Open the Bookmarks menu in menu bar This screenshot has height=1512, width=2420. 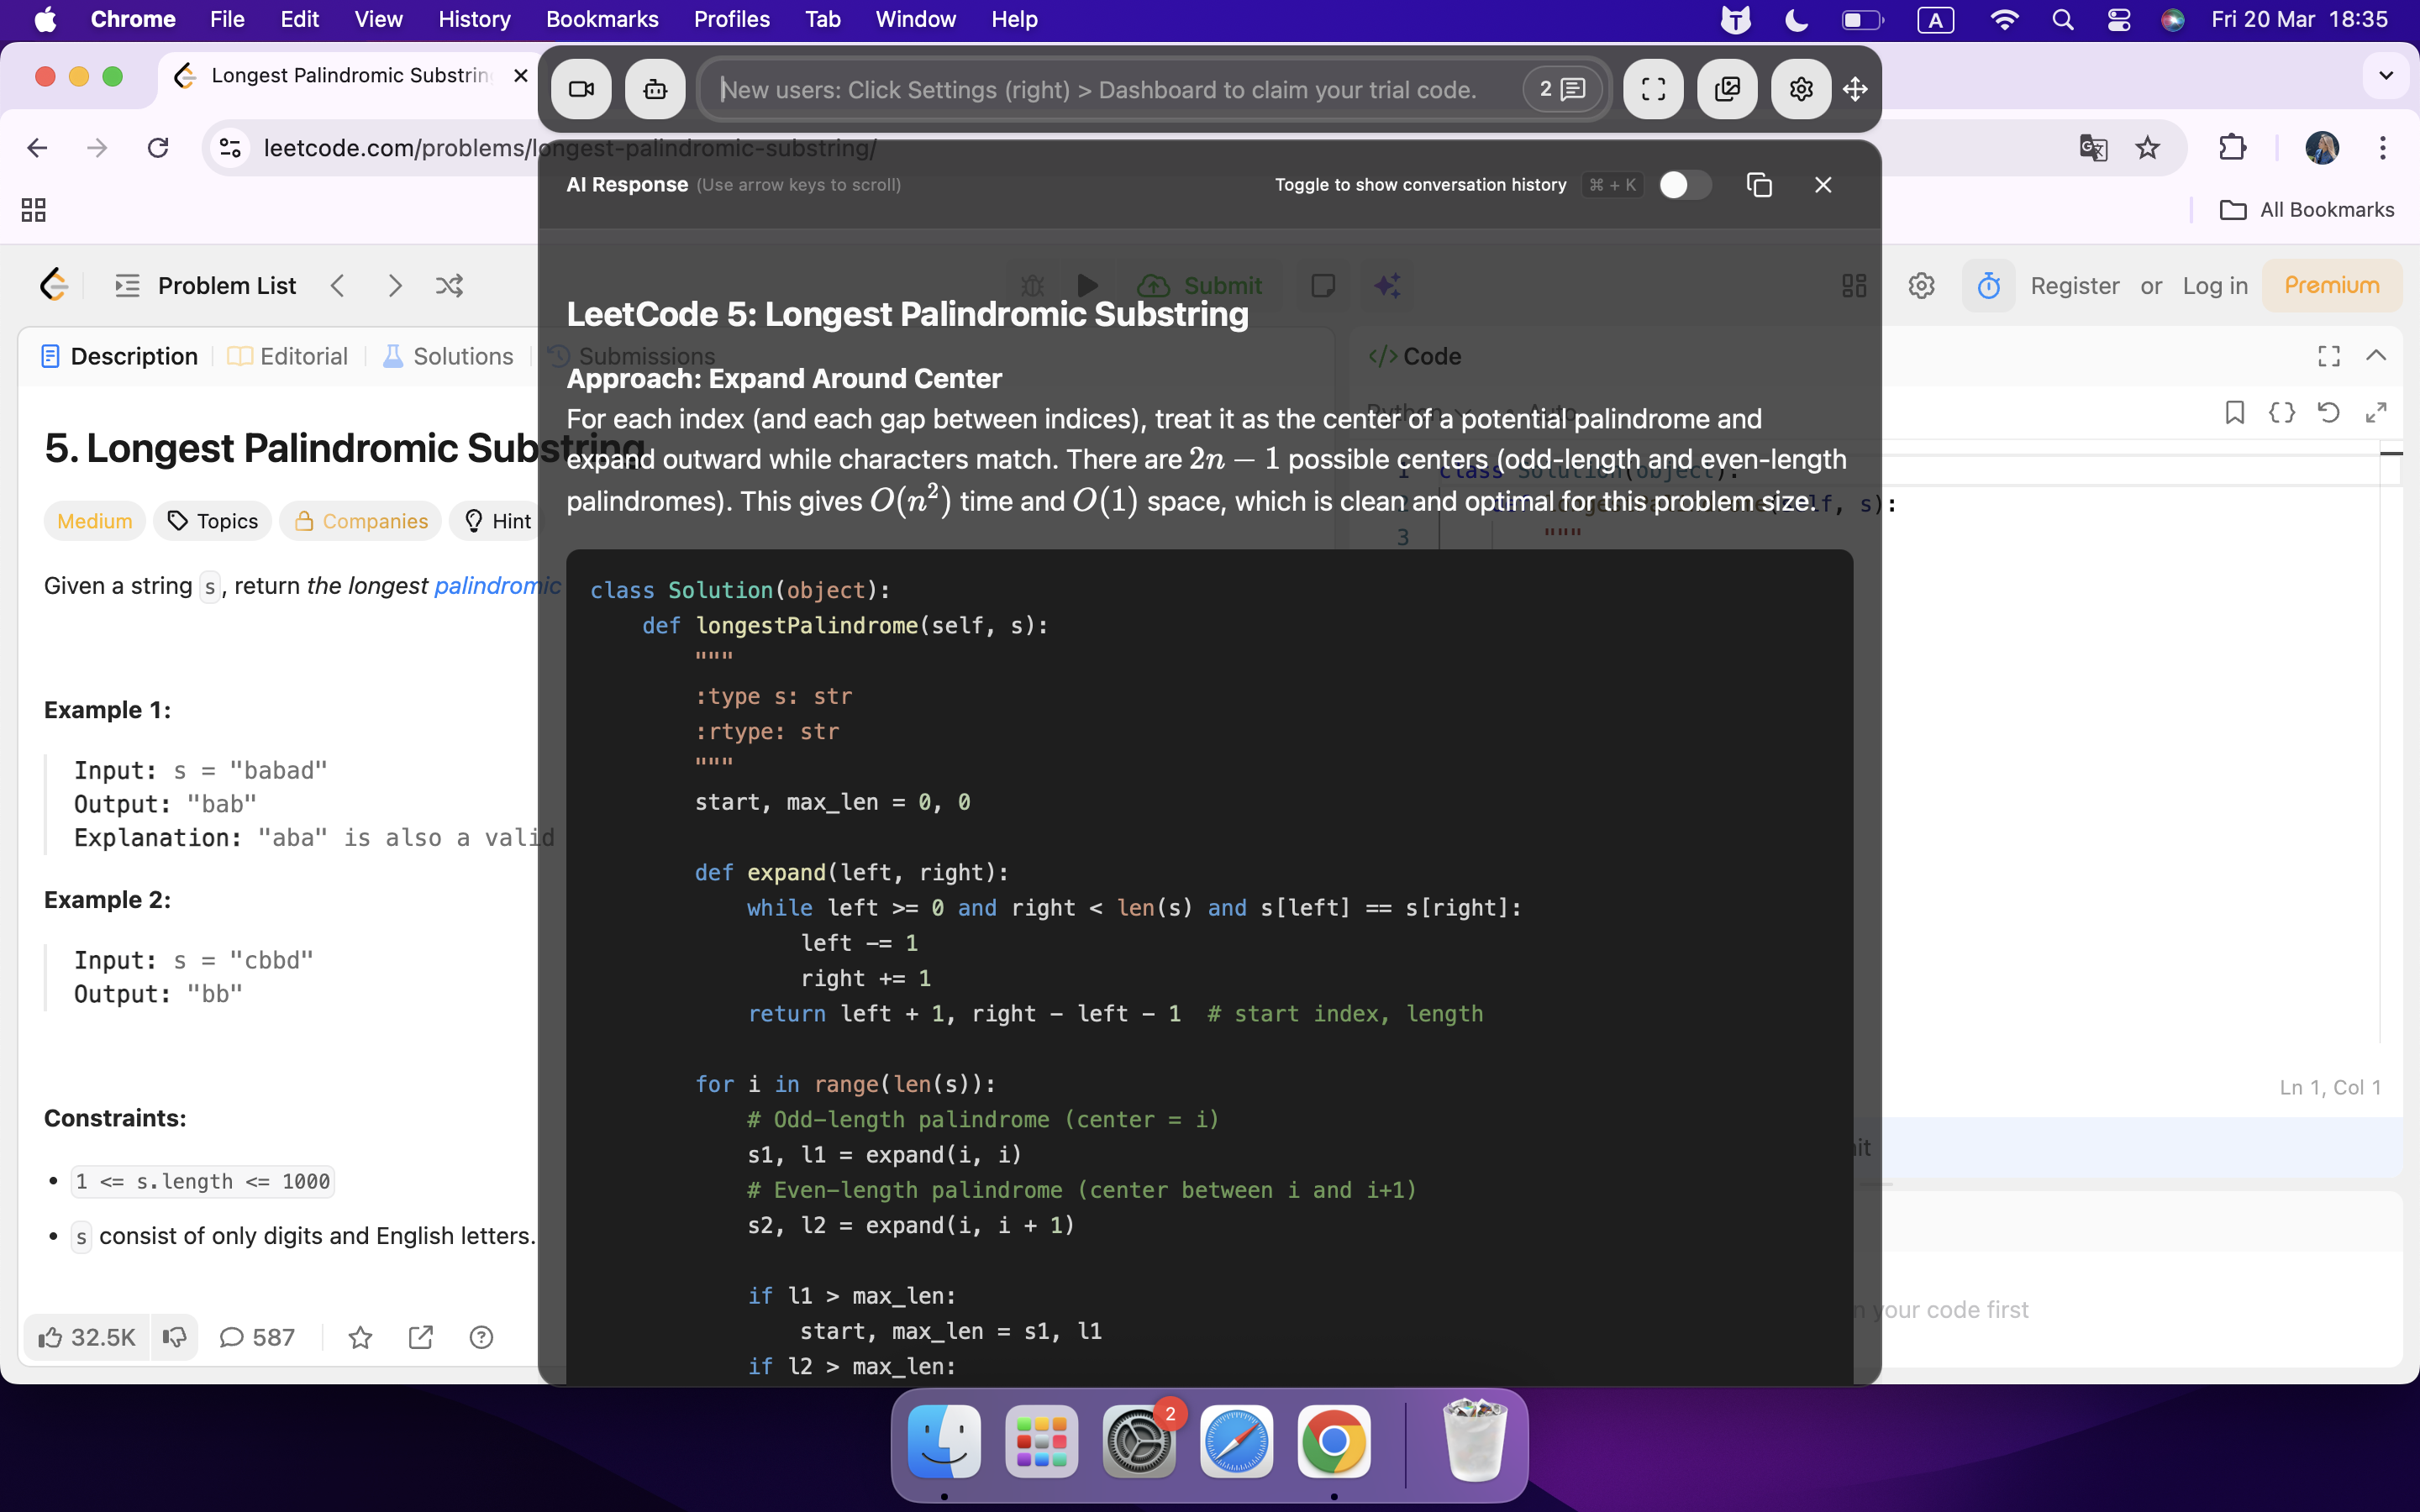click(x=601, y=19)
